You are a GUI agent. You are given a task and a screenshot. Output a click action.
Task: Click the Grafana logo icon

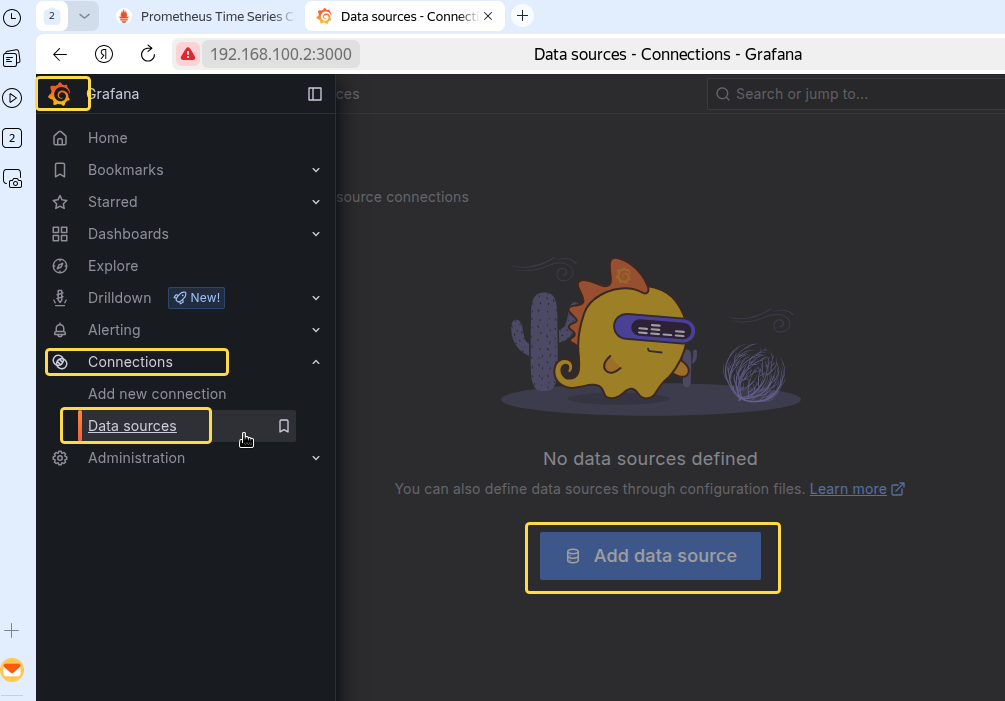(60, 94)
